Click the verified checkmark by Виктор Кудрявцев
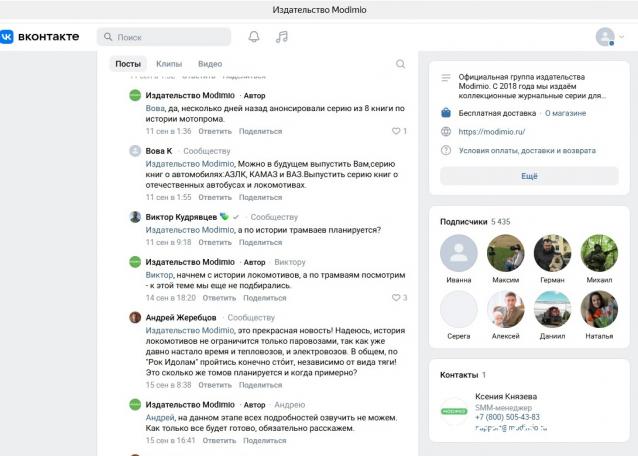This screenshot has width=638, height=456. click(x=236, y=217)
